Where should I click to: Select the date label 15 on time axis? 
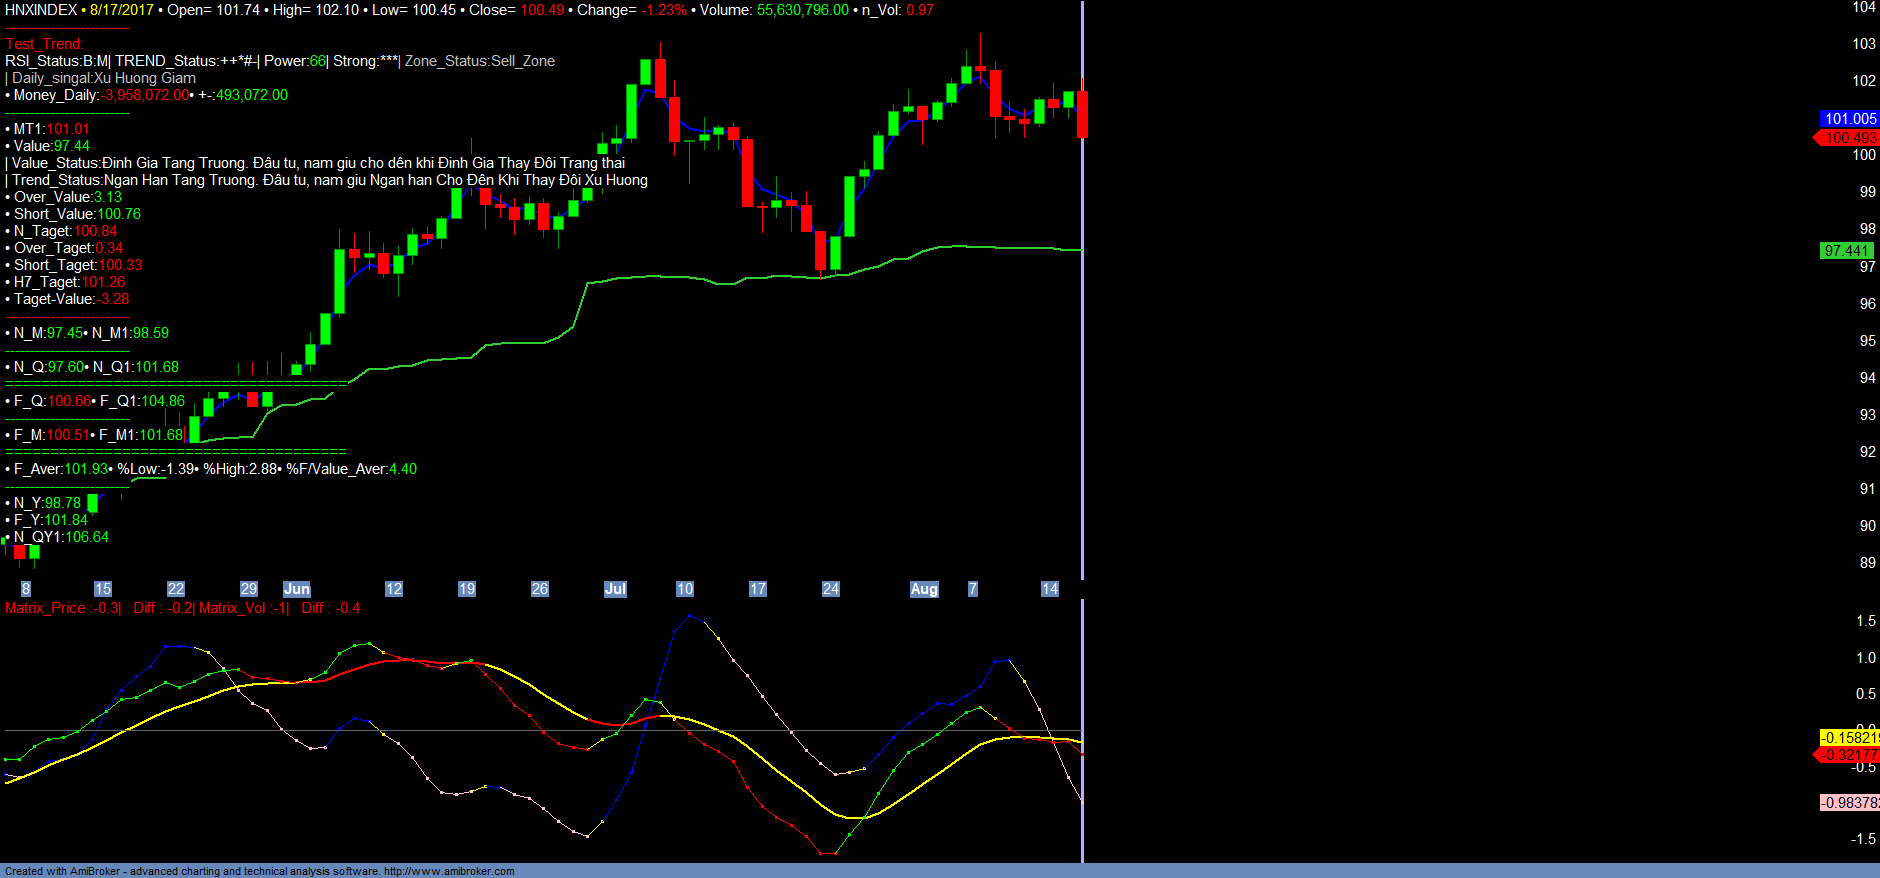103,589
